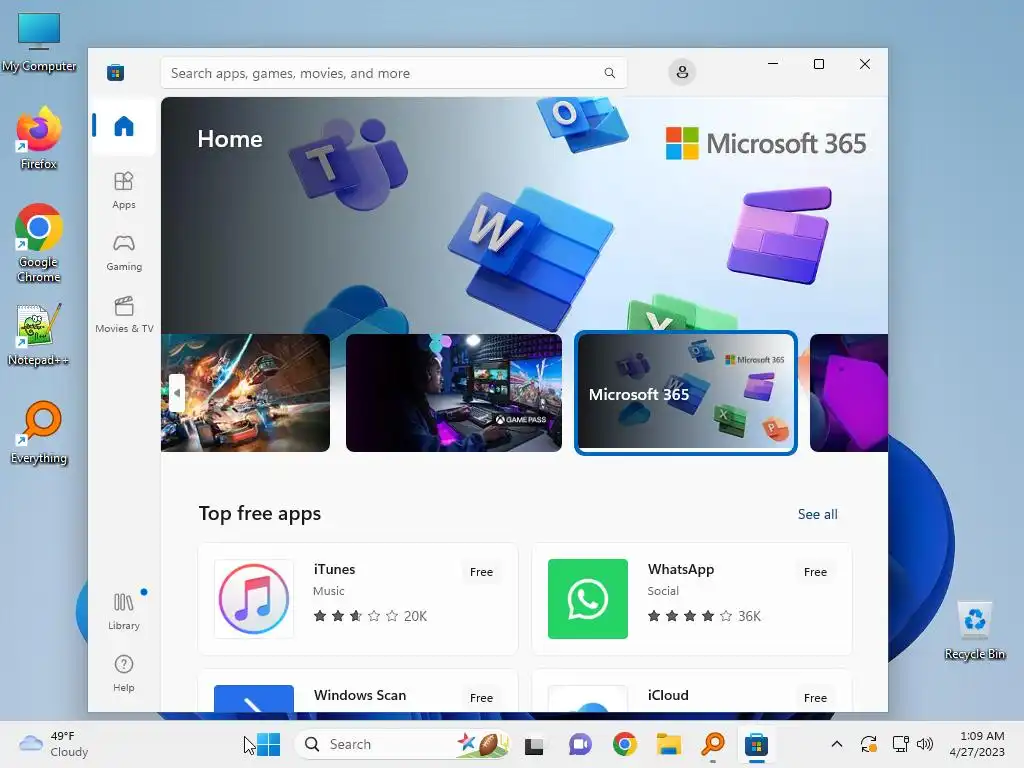Open Firefox desktop shortcut

pyautogui.click(x=39, y=139)
